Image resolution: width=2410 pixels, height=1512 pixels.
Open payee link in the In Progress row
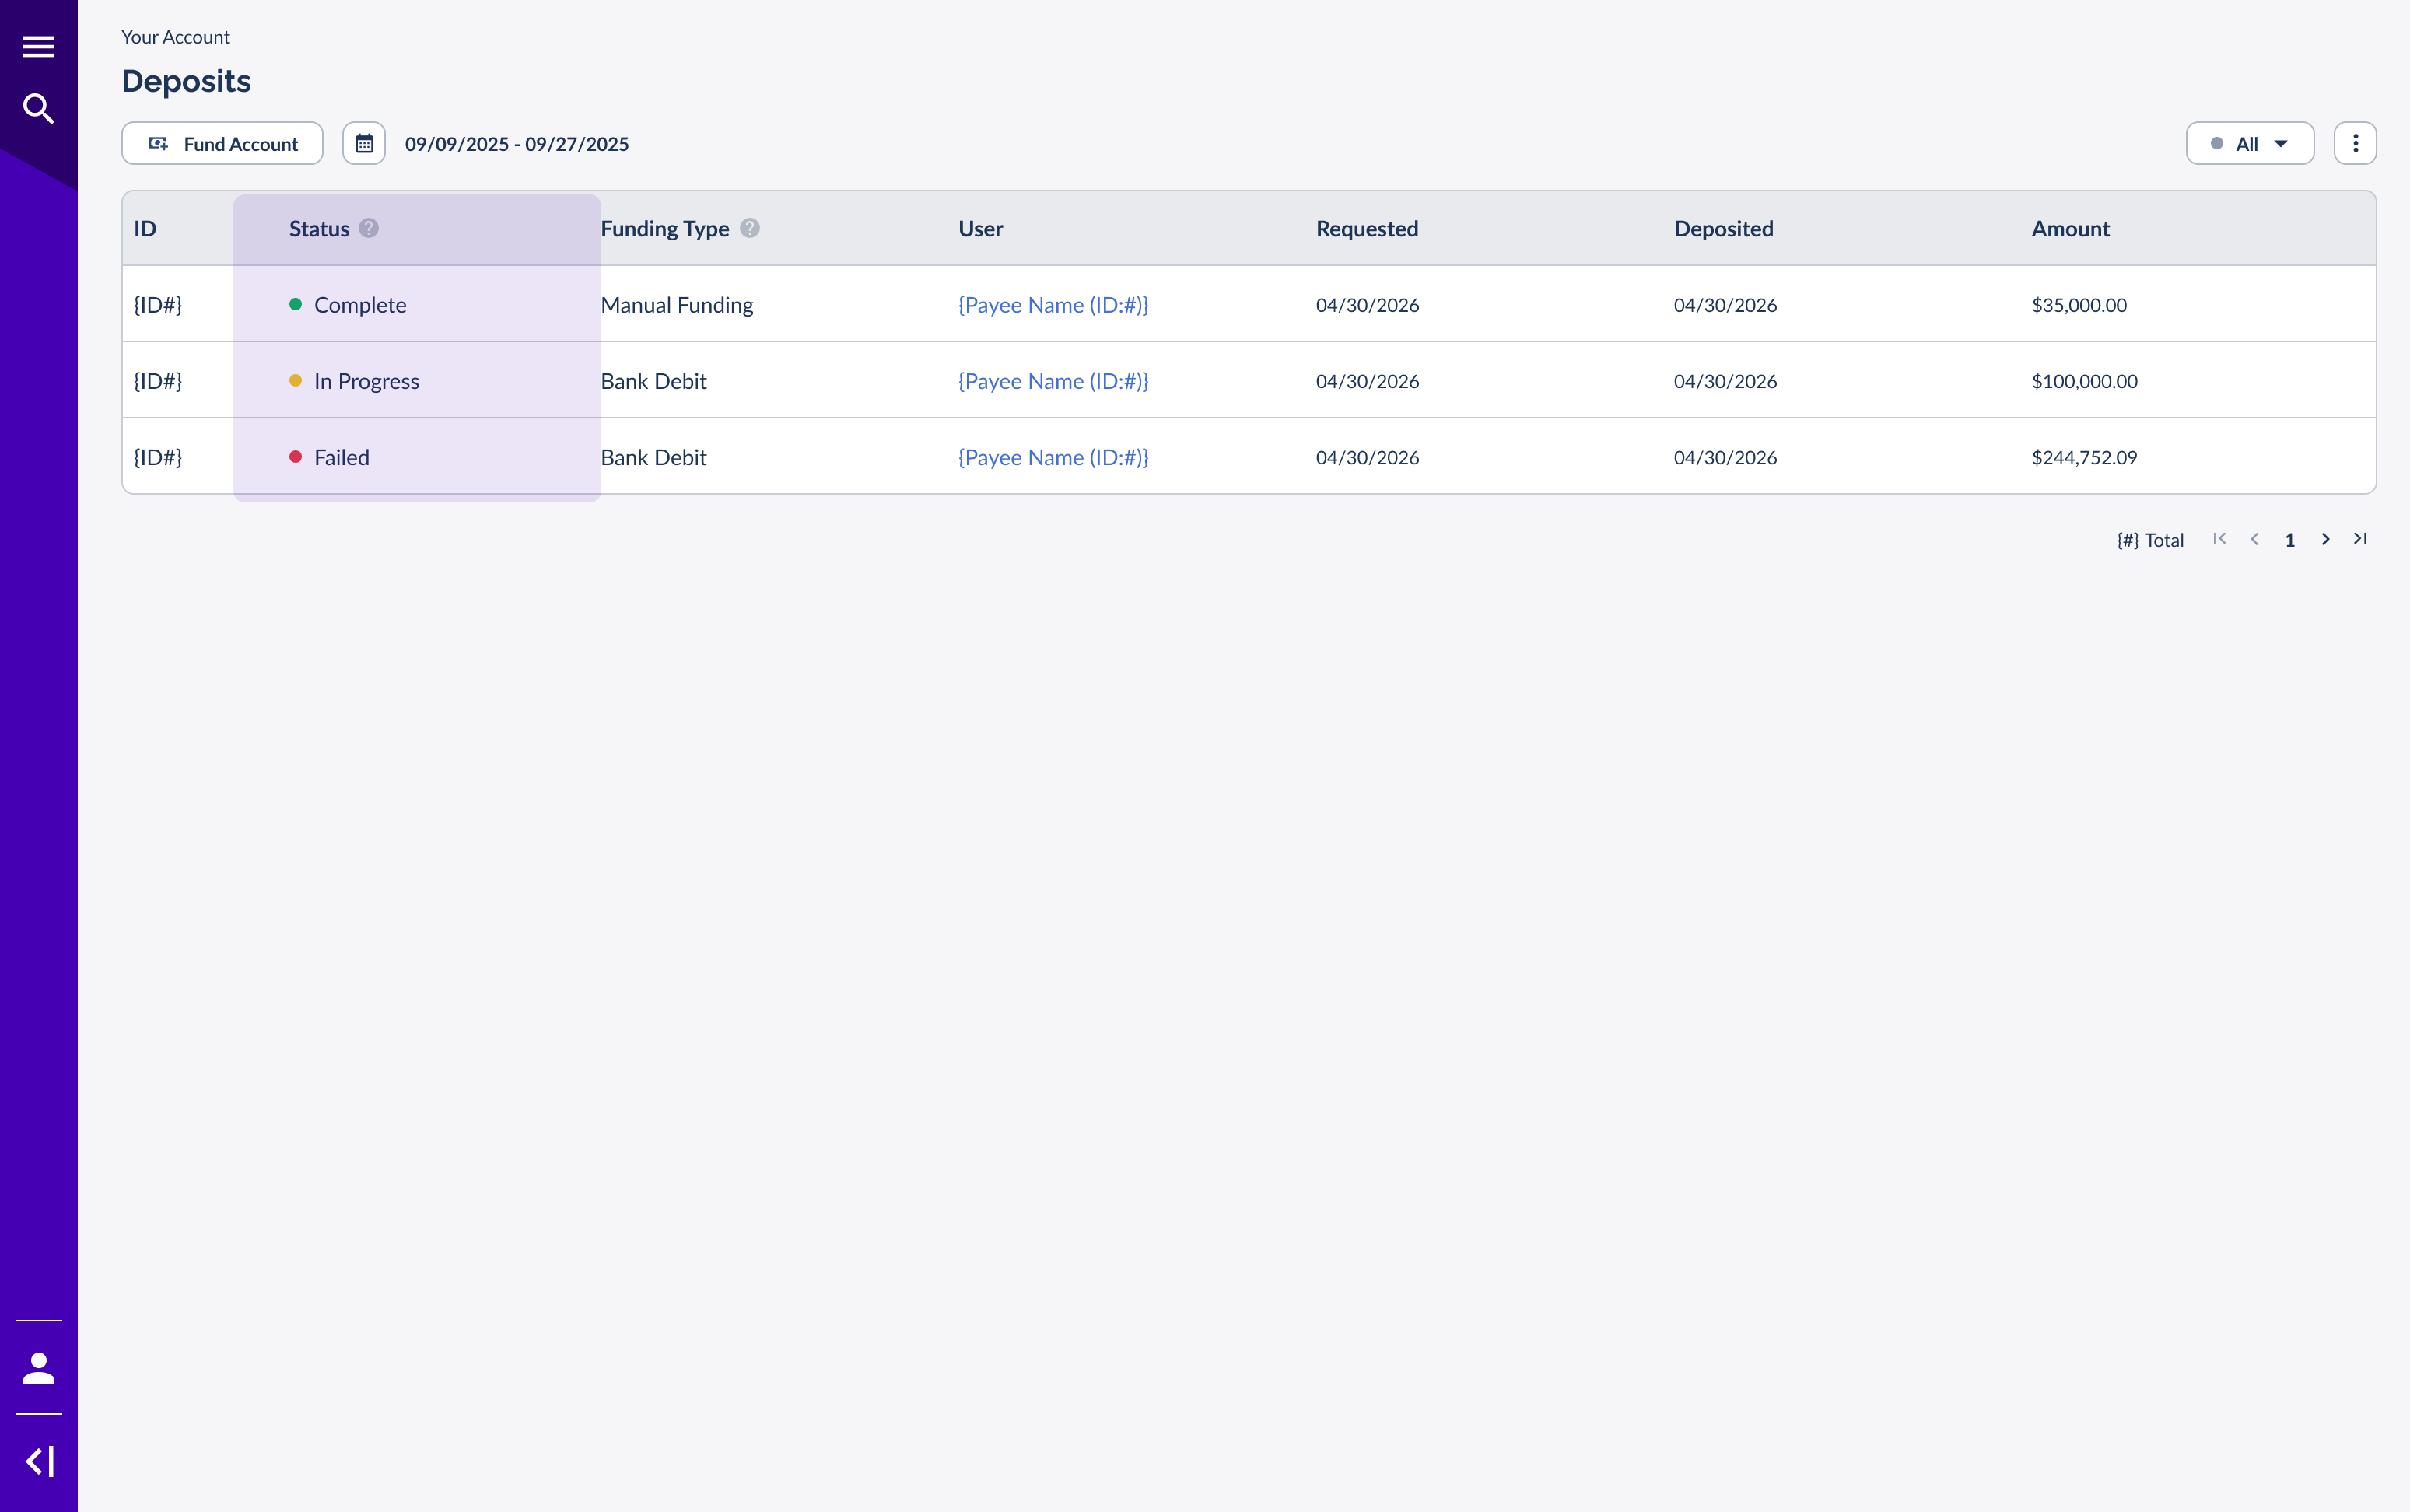[1053, 381]
